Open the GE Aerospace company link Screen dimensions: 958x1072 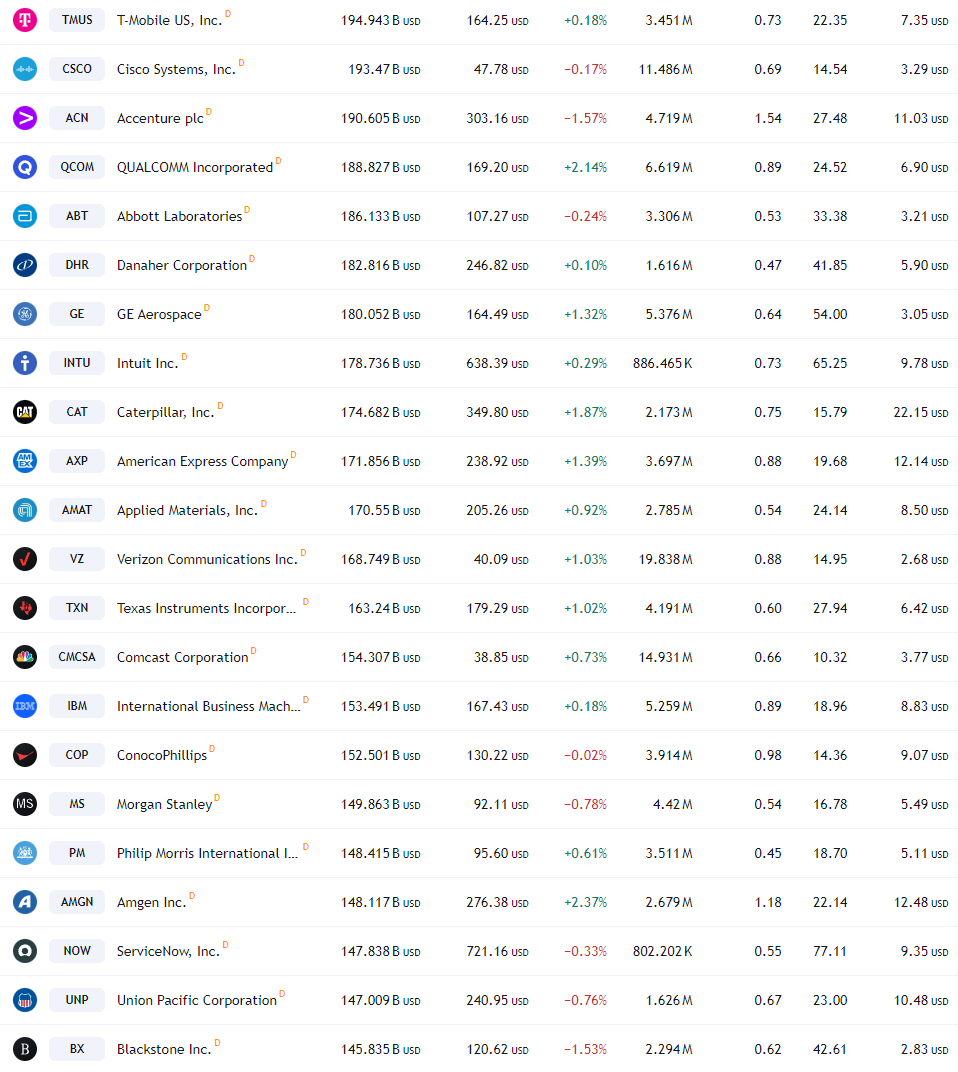(159, 314)
